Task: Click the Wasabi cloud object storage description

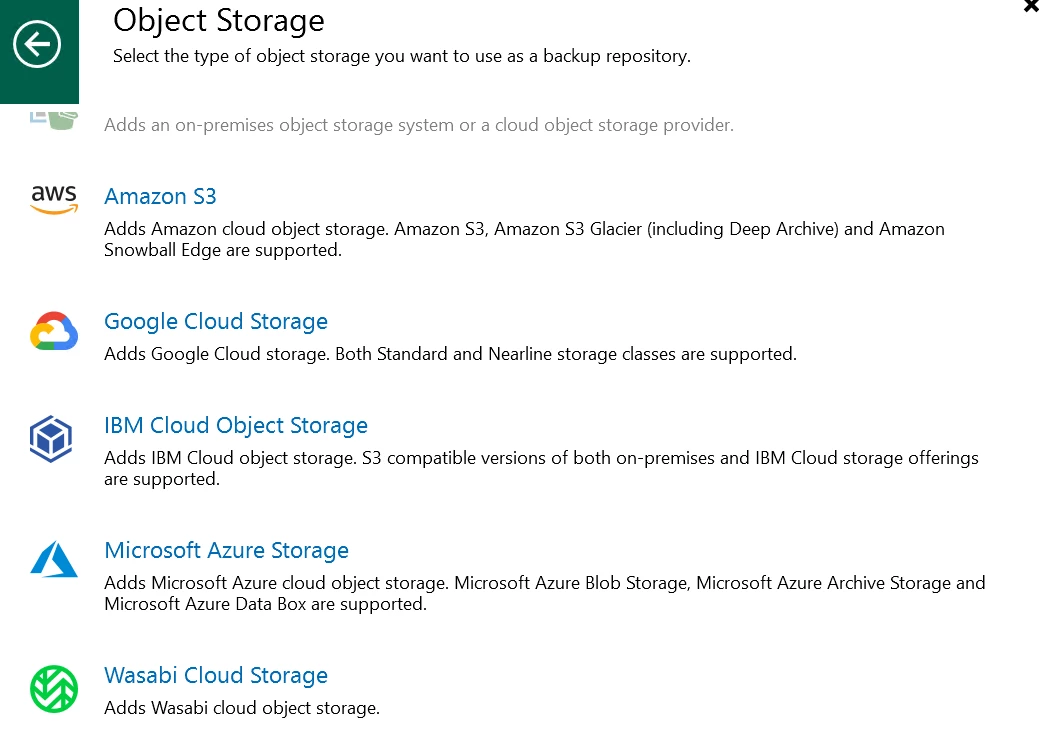Action: pyautogui.click(x=242, y=708)
